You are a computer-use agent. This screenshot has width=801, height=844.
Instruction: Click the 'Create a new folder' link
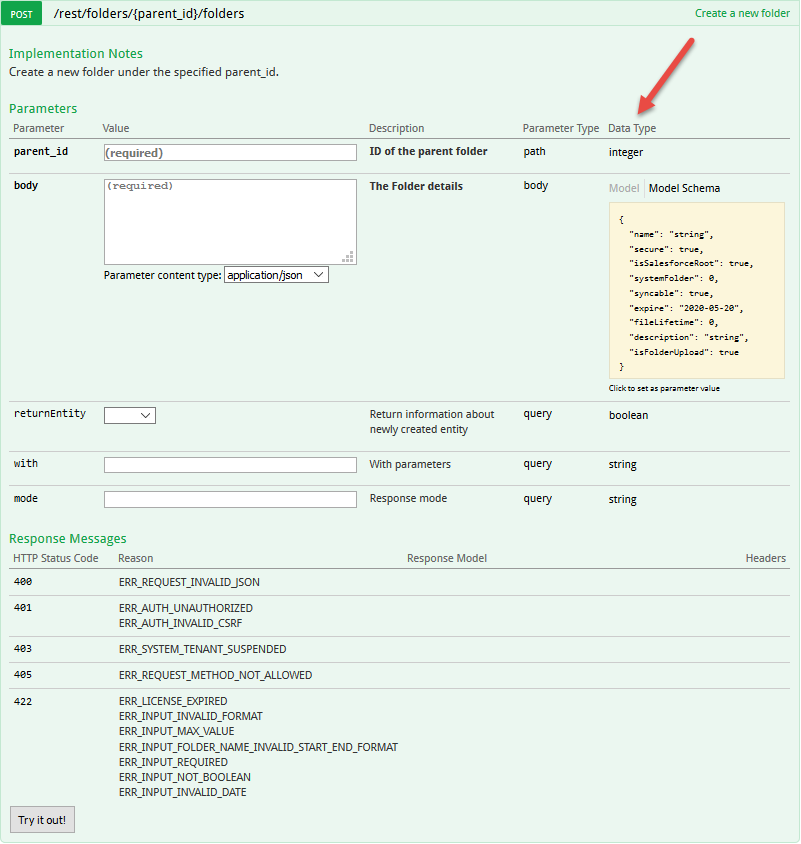741,14
